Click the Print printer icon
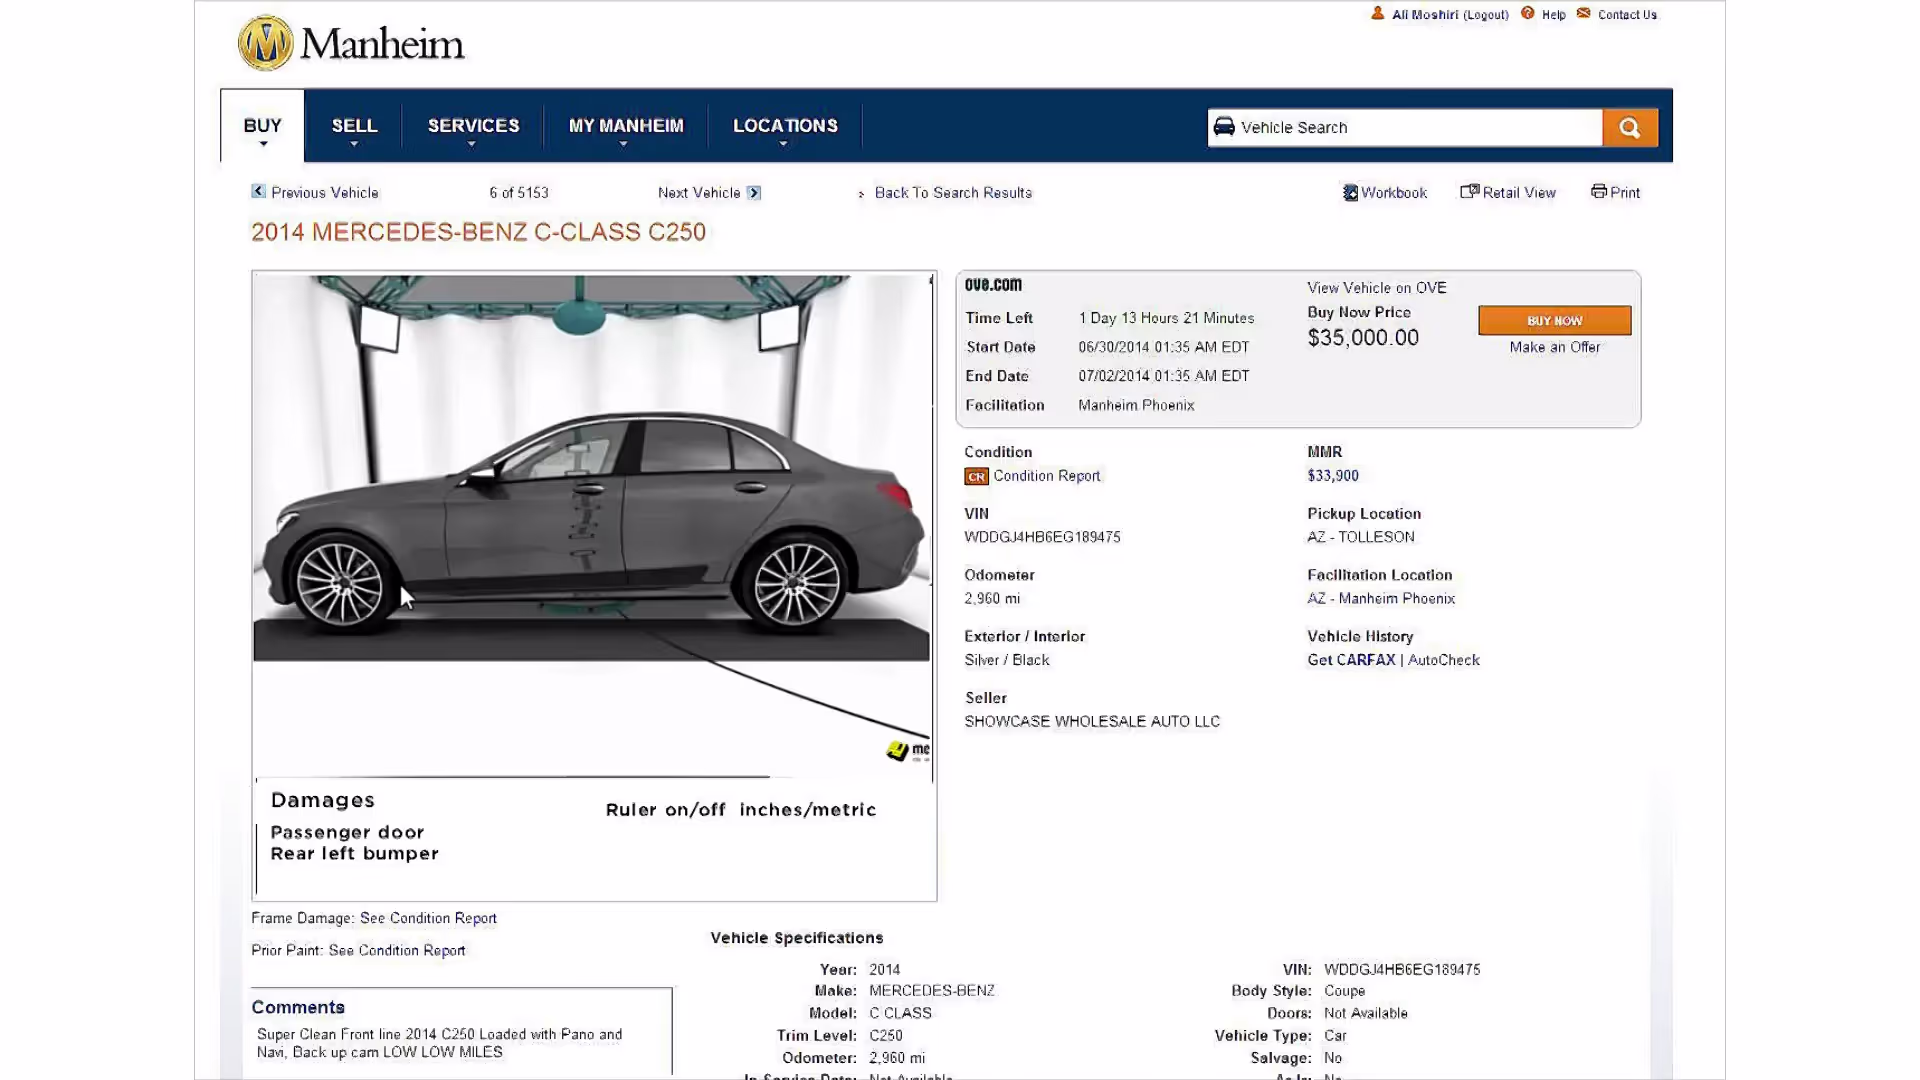Screen dimensions: 1920x1080 [x=1599, y=191]
